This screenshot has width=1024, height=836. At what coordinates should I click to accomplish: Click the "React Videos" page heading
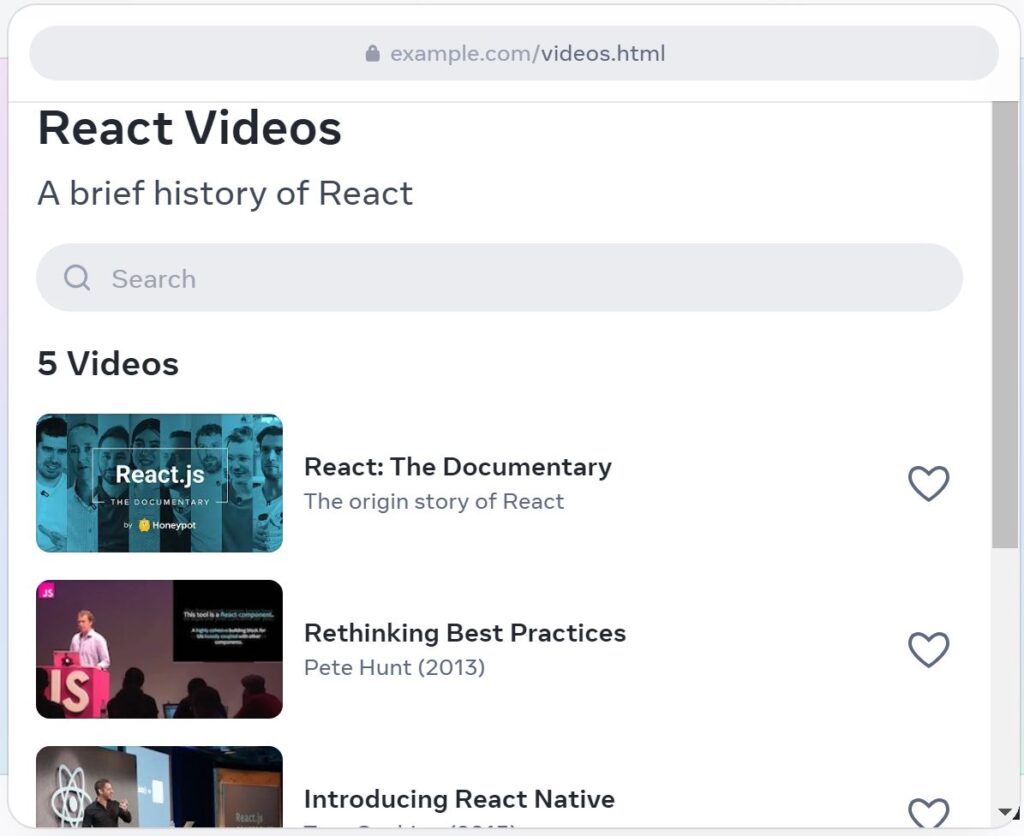coord(190,129)
